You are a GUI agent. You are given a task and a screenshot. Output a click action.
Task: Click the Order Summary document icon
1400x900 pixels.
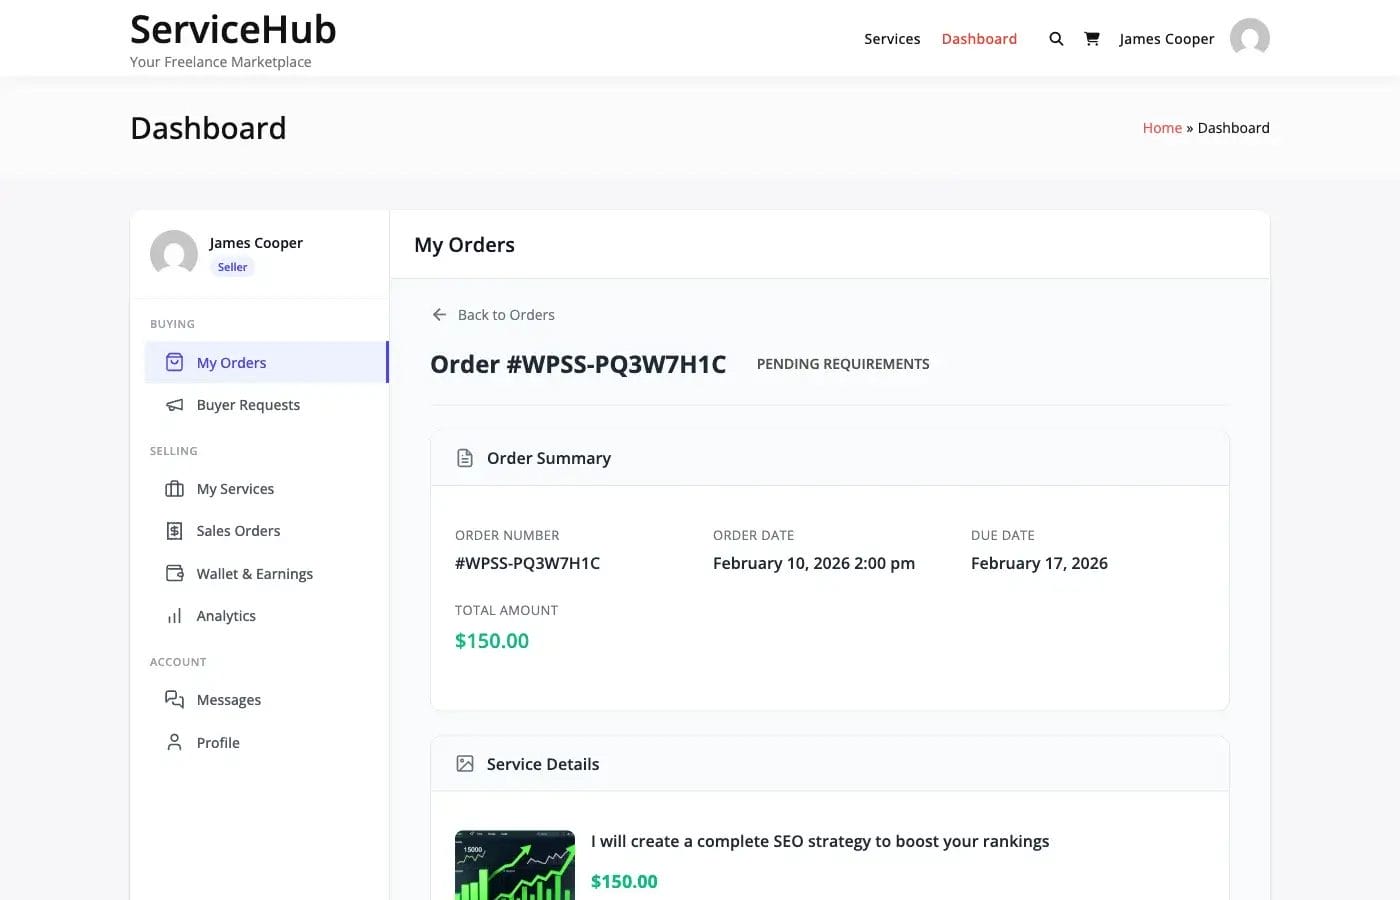click(x=464, y=457)
